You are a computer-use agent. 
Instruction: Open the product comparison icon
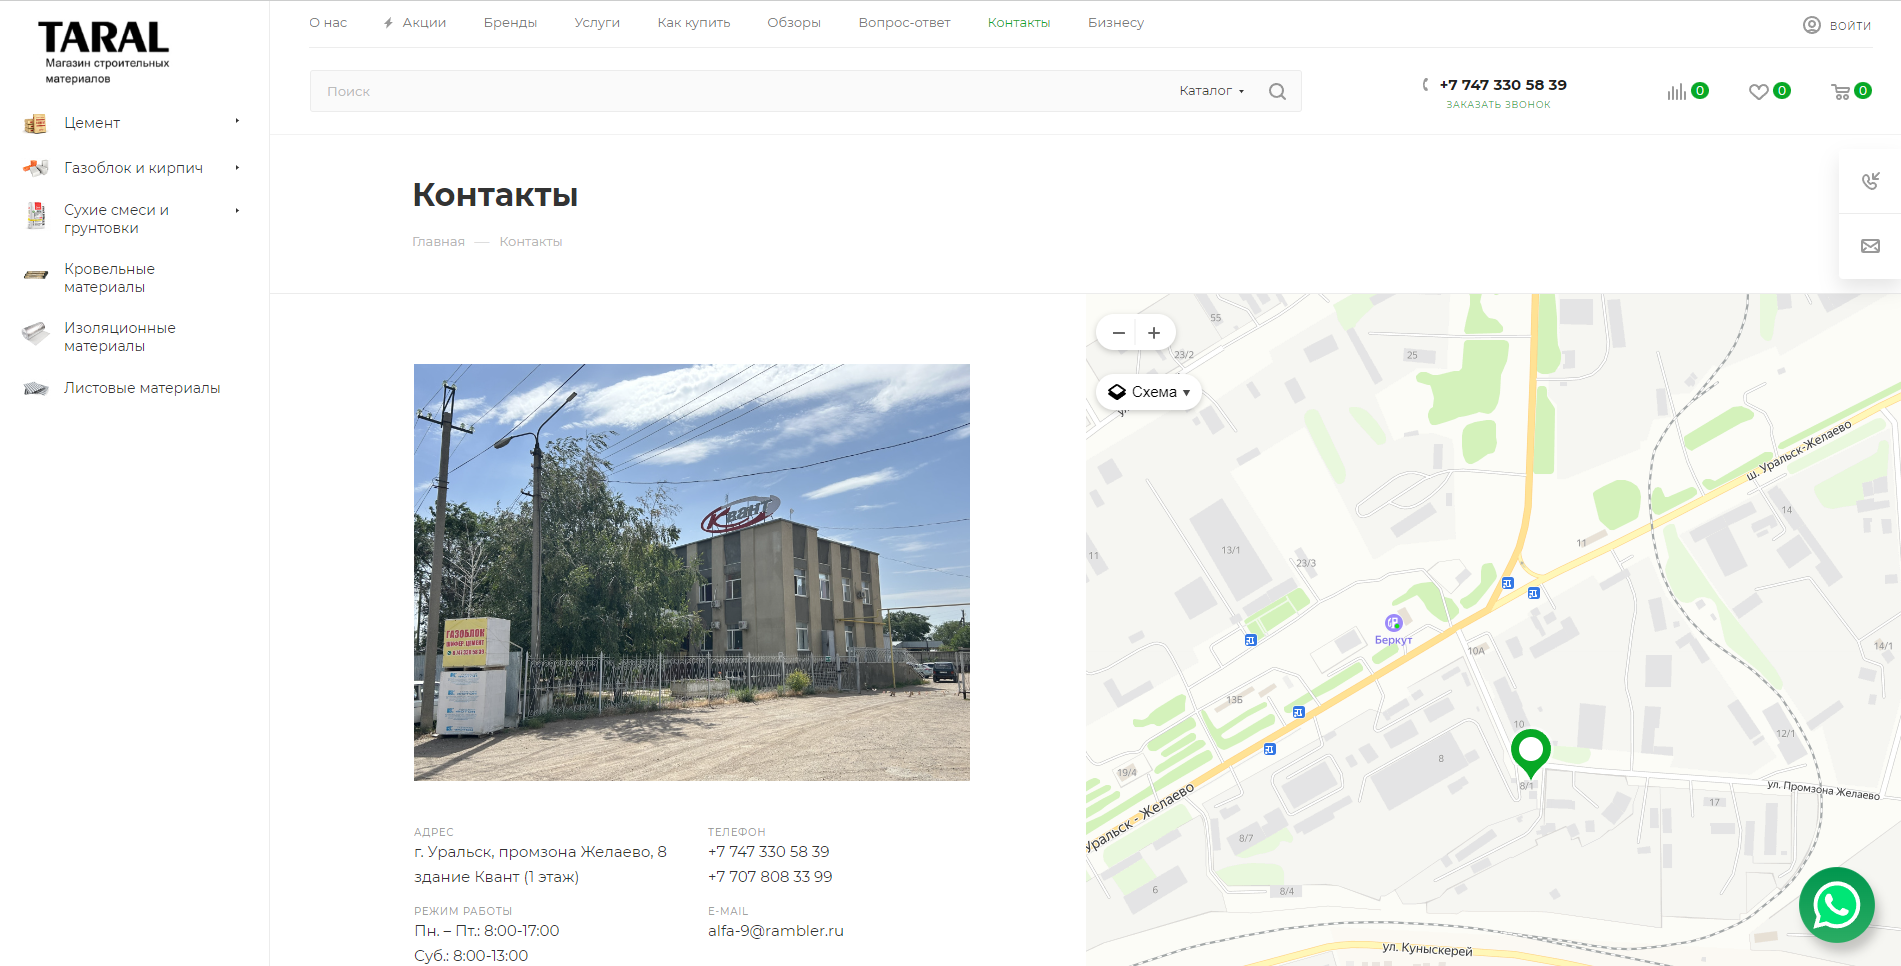1677,92
